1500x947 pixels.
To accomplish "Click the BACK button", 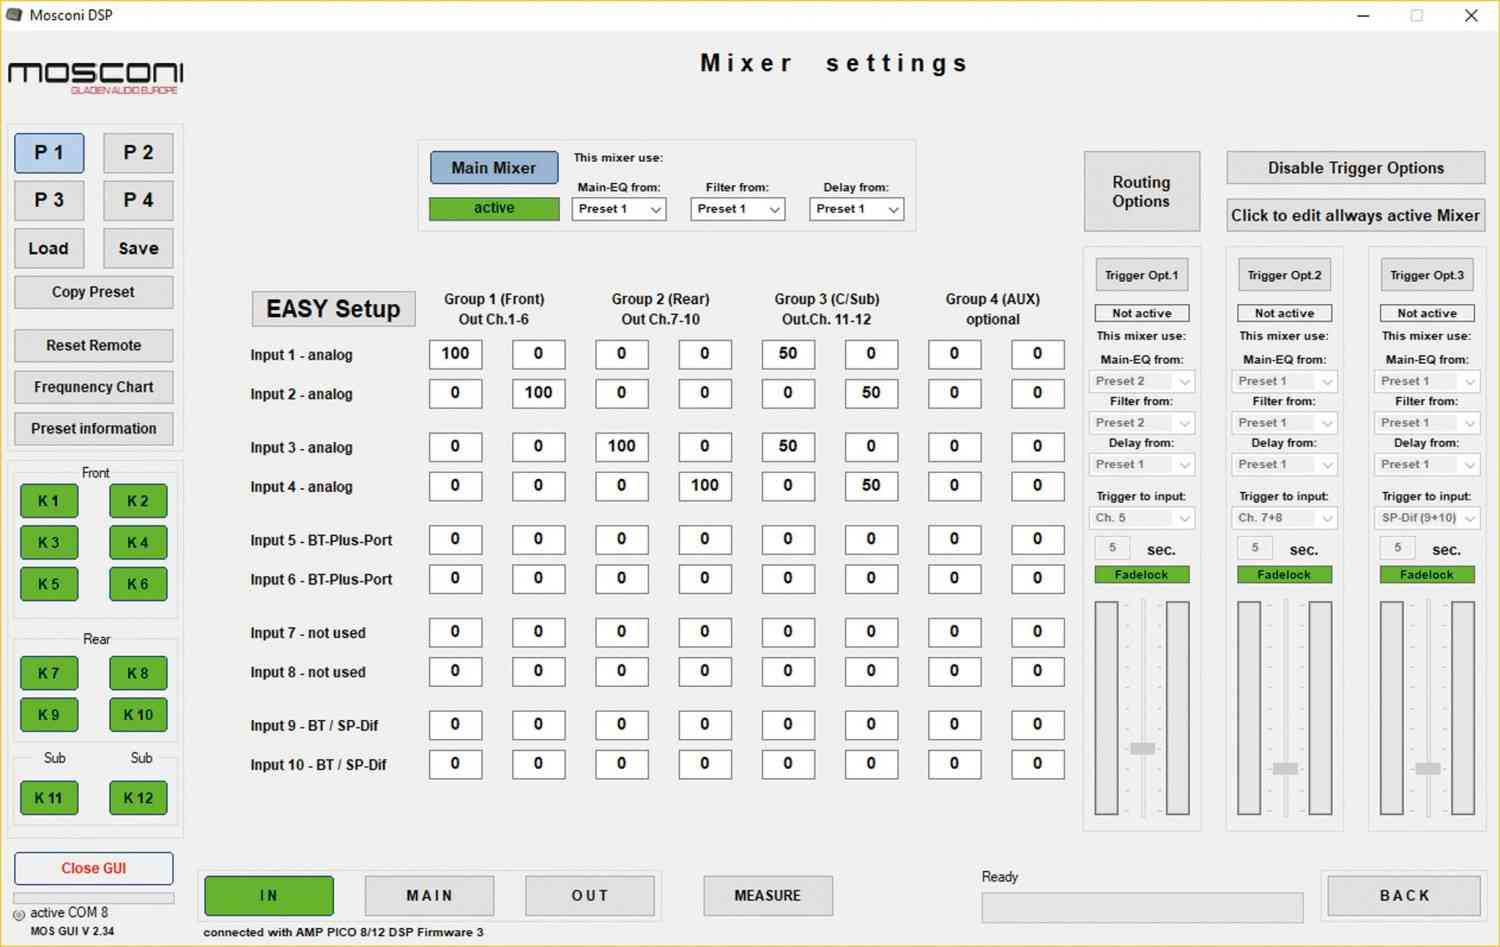I will (1404, 896).
